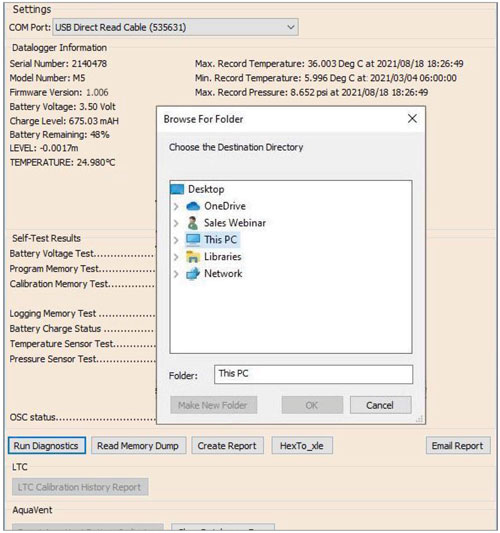
Task: Click the Min. Record Temperature line
Action: click(x=326, y=78)
